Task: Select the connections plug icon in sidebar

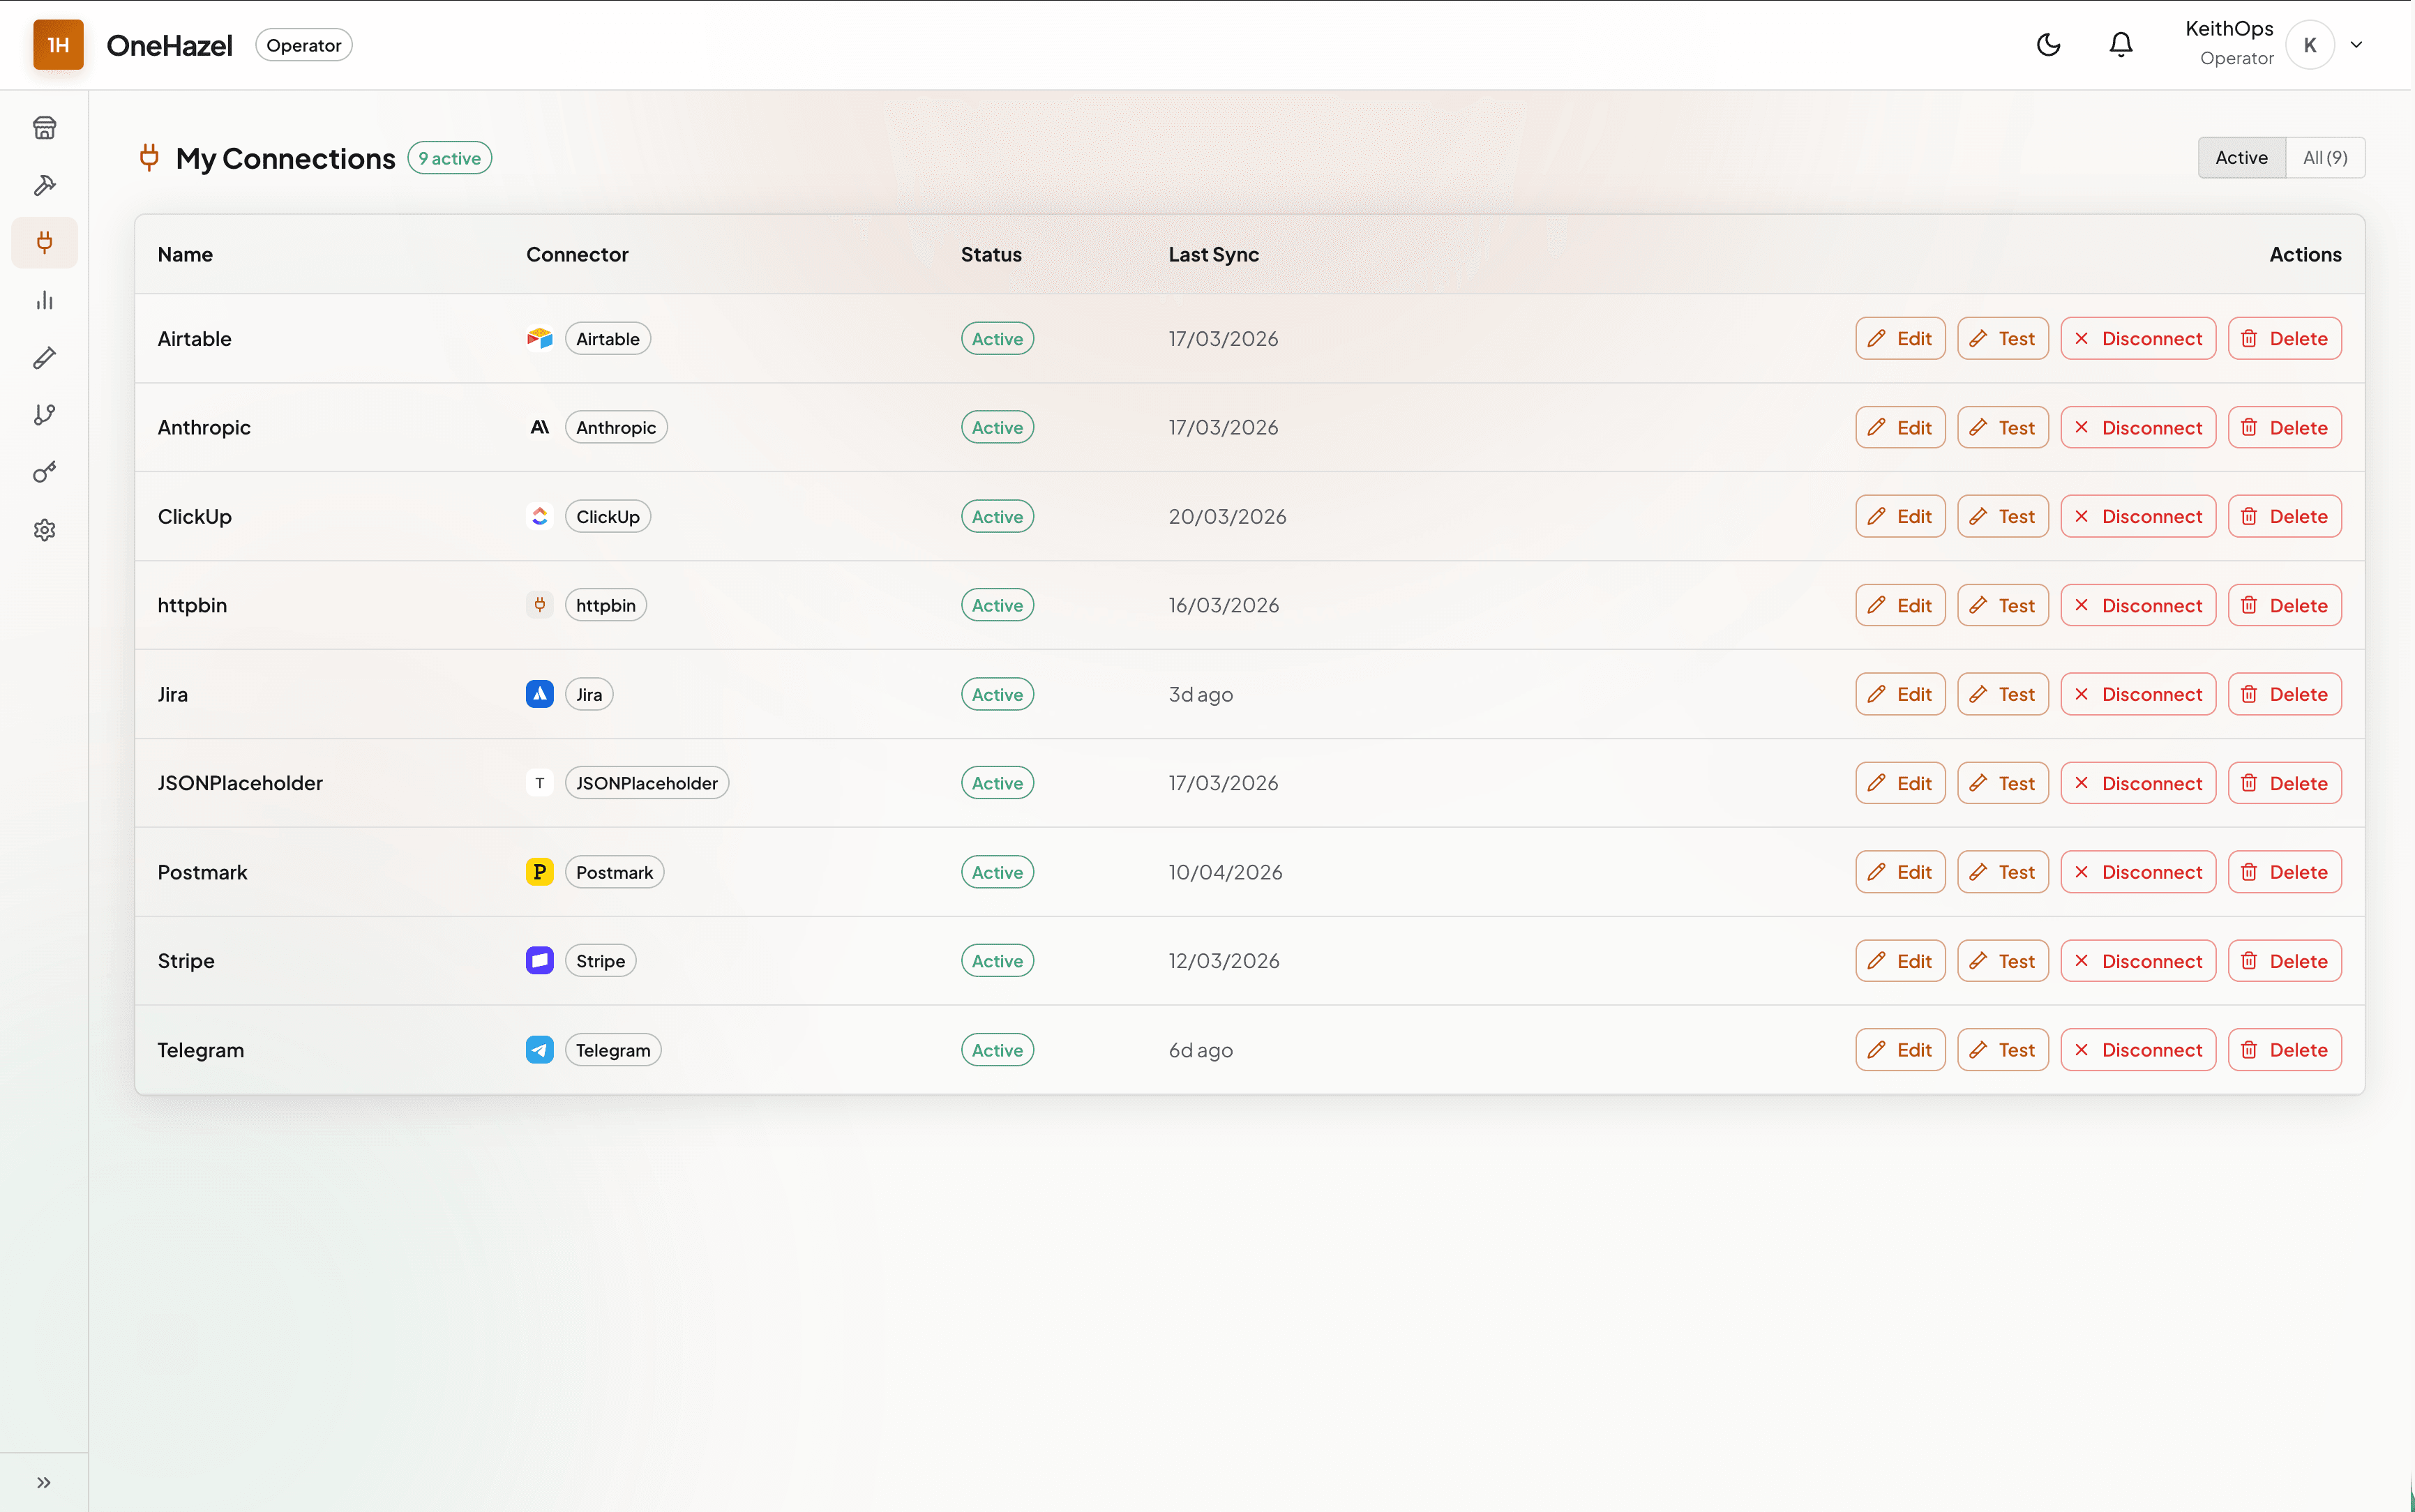Action: [x=44, y=242]
